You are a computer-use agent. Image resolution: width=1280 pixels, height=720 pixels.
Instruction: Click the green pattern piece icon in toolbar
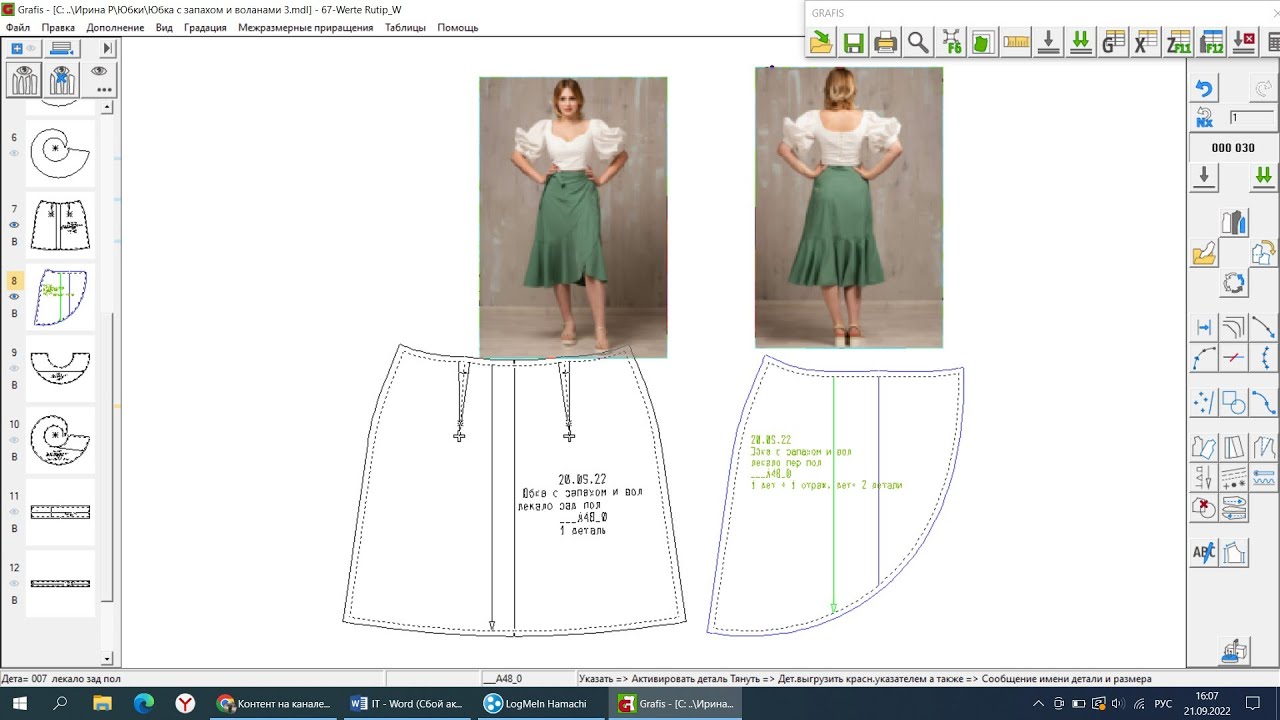tap(983, 42)
